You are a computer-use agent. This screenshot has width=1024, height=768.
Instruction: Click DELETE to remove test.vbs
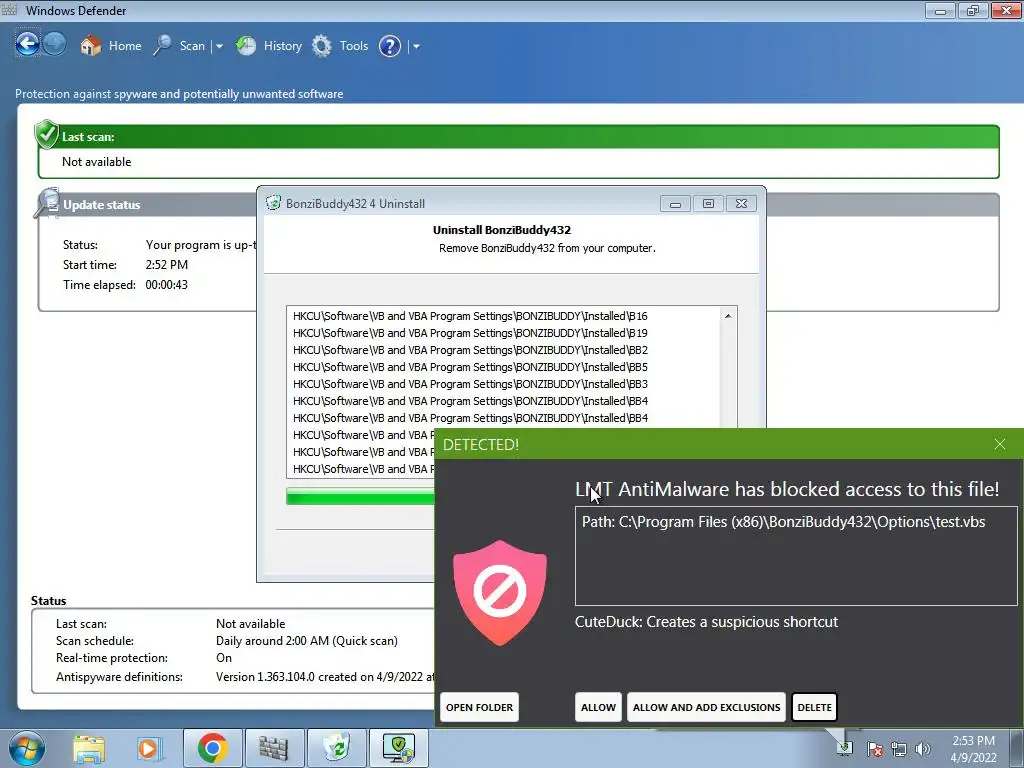[814, 707]
